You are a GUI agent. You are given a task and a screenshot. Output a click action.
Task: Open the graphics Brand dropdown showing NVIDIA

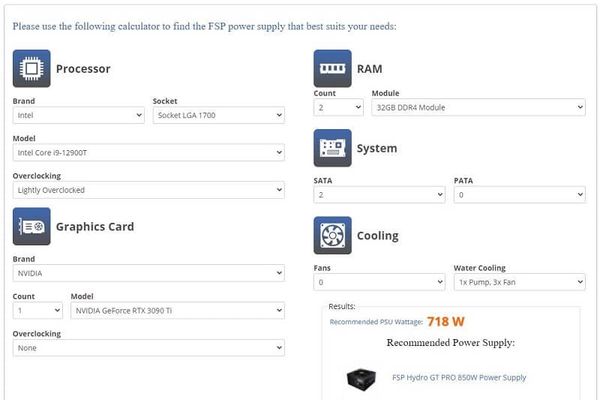point(148,272)
